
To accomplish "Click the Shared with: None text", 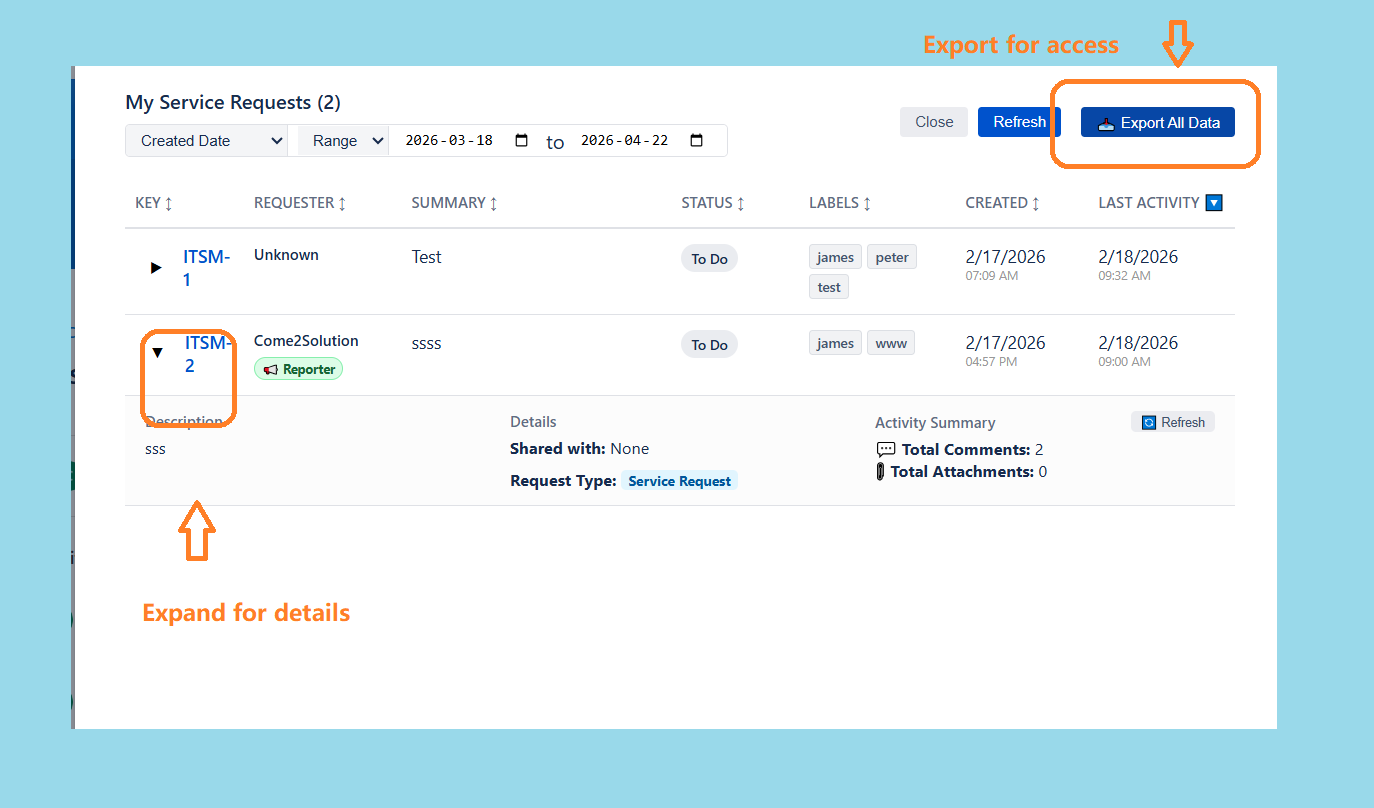I will [579, 449].
